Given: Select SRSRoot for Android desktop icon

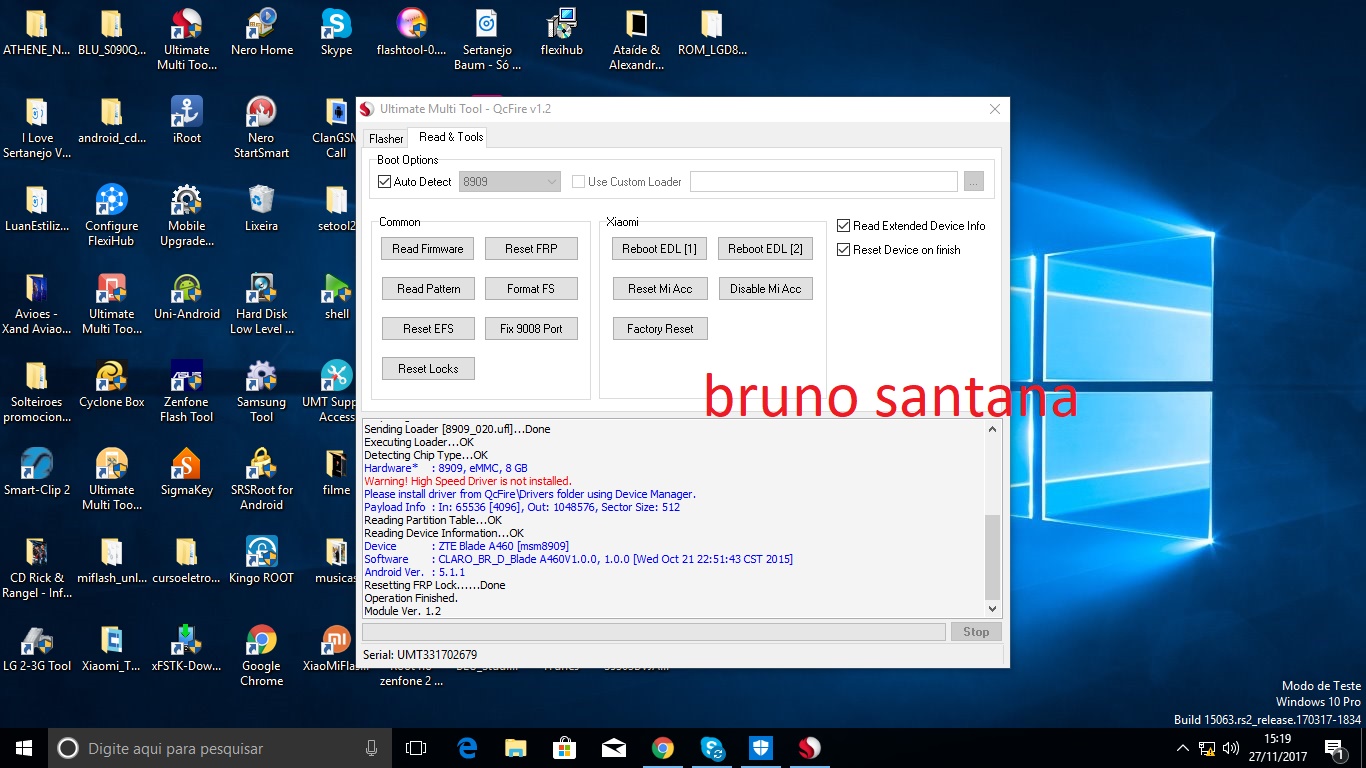Looking at the screenshot, I should tap(262, 480).
